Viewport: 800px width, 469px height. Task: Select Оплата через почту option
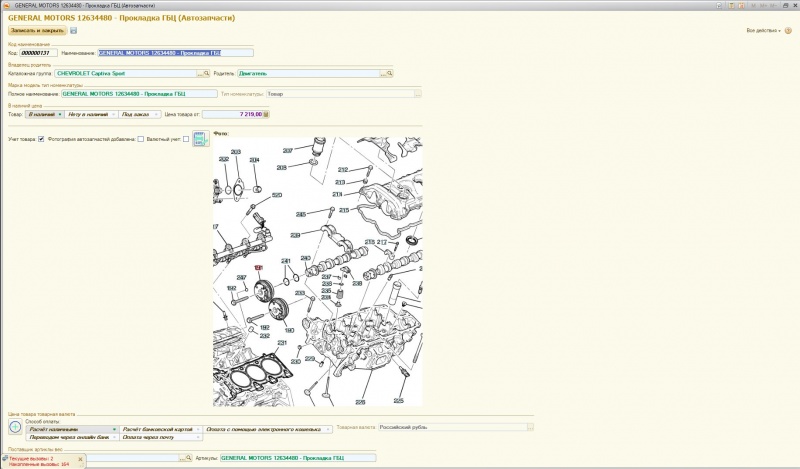[161, 437]
